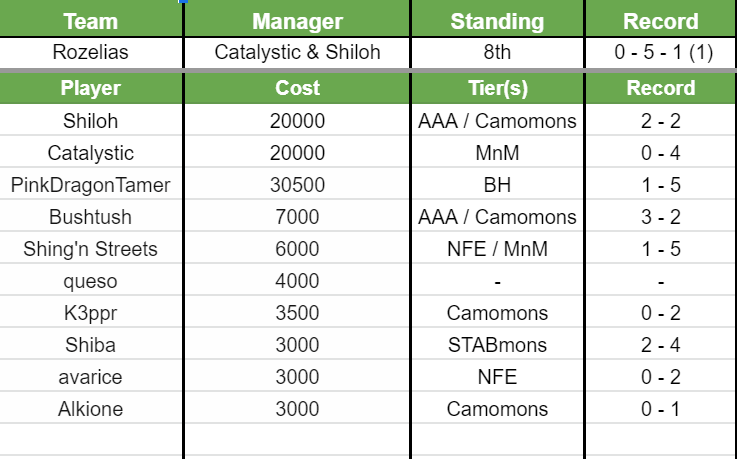737x459 pixels.
Task: Click the NFE / MnM tier cell
Action: tap(497, 249)
